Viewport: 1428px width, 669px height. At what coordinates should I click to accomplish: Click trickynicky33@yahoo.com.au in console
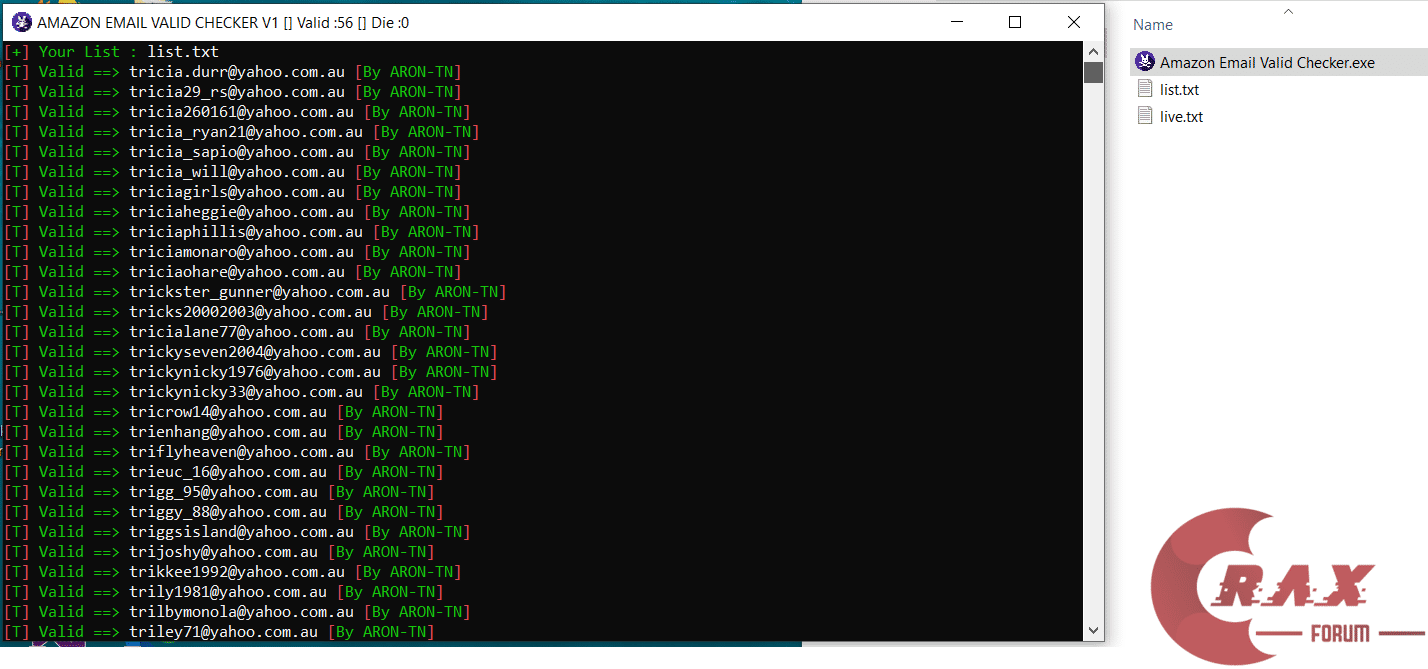click(x=246, y=391)
